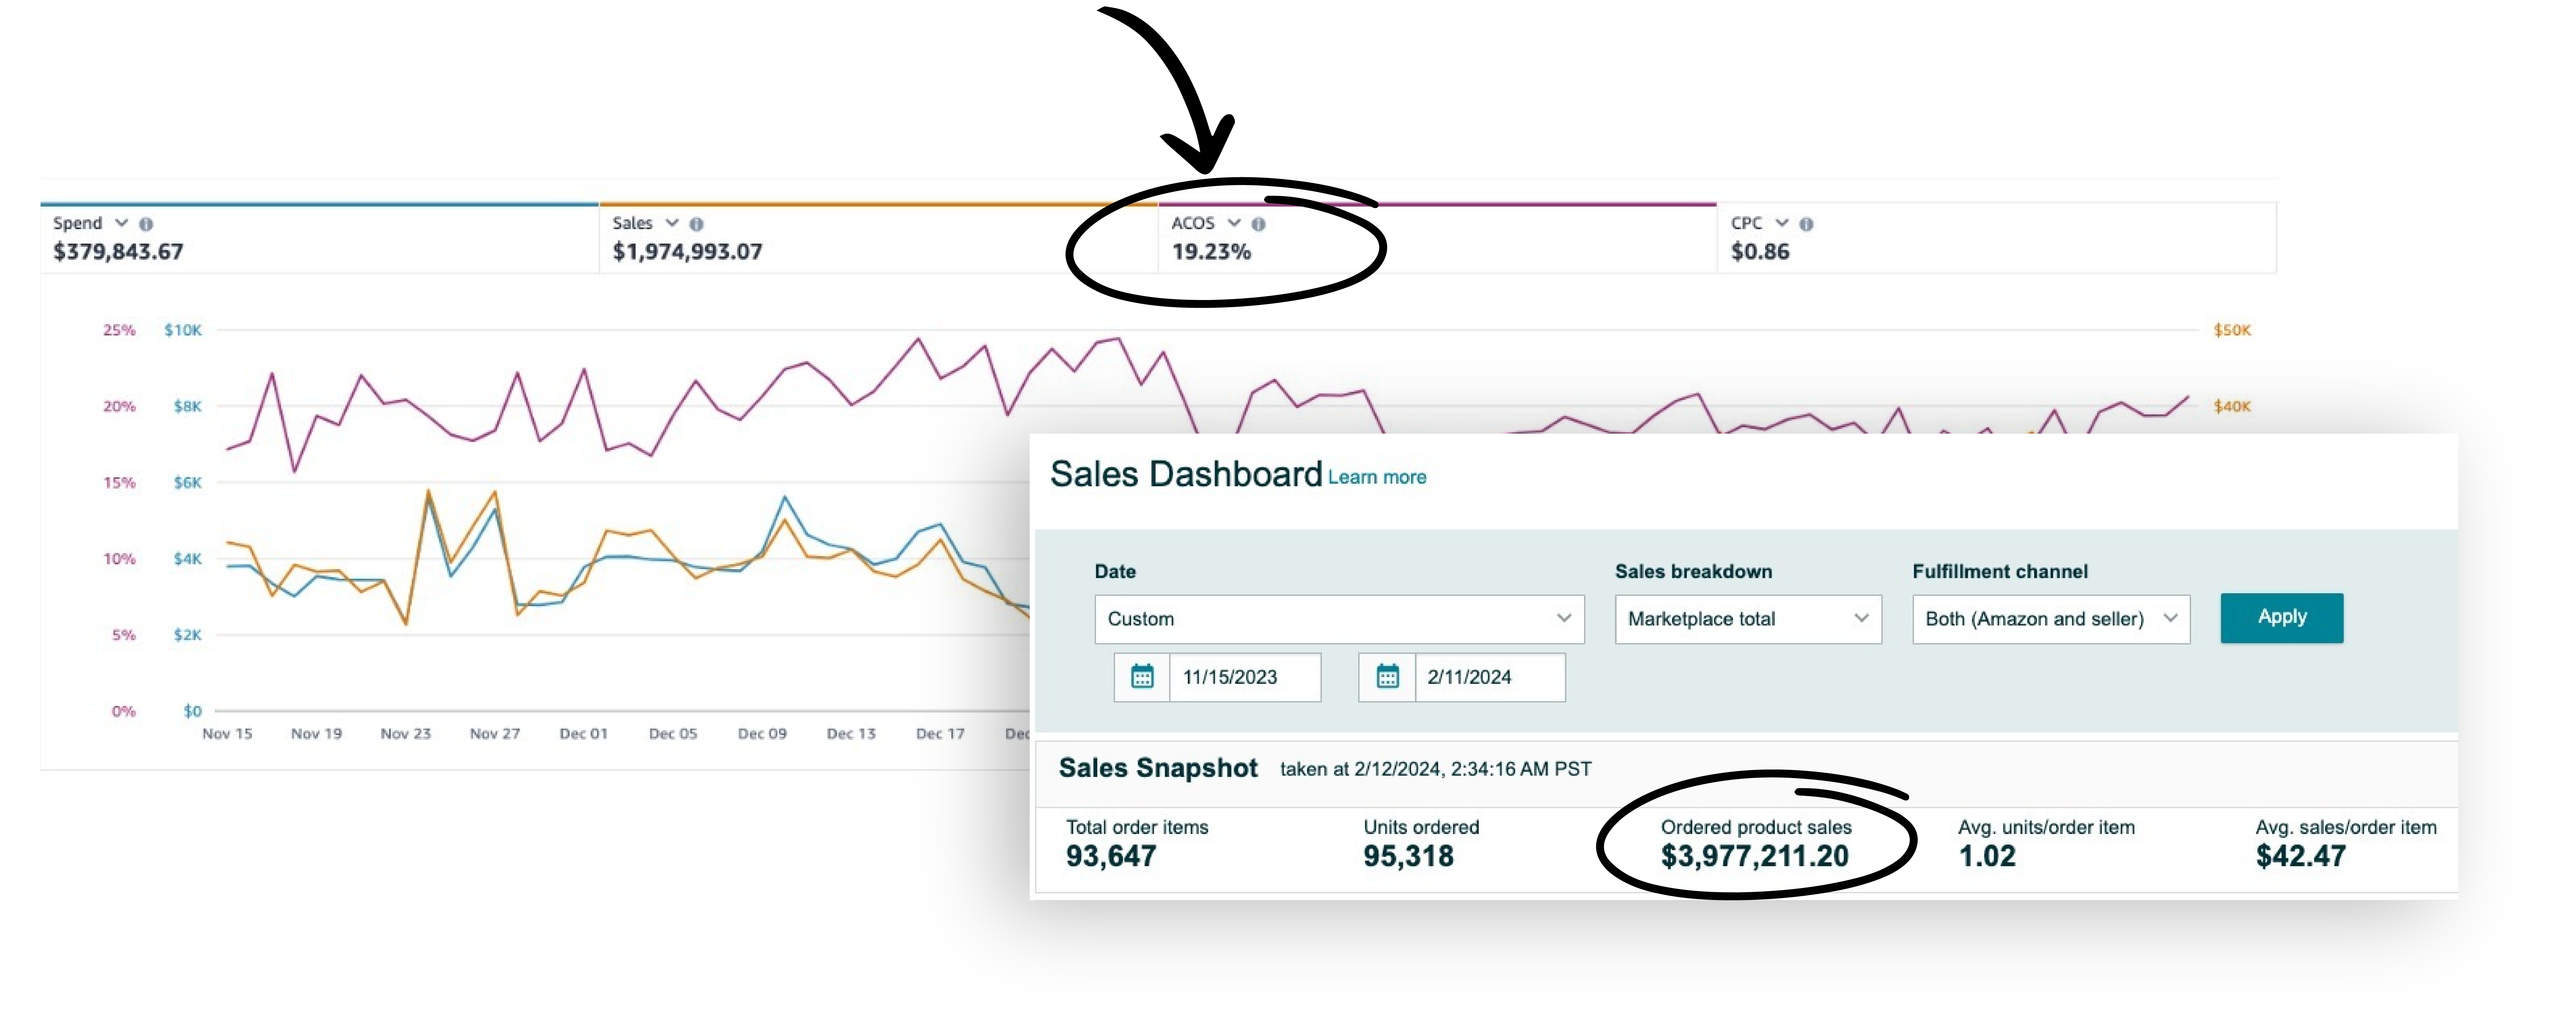2576x1017 pixels.
Task: Open the Marketplace total sales breakdown dropdown
Action: tap(1748, 619)
